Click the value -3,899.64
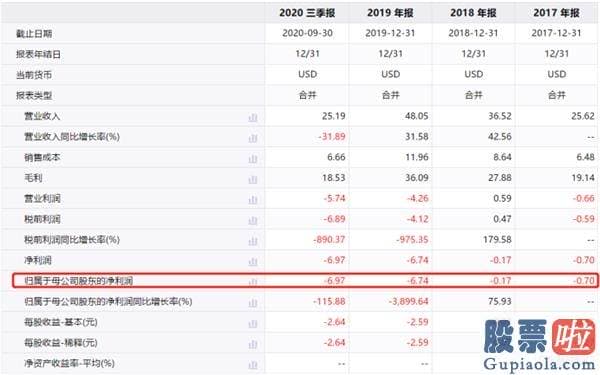600x375 pixels. tap(409, 302)
